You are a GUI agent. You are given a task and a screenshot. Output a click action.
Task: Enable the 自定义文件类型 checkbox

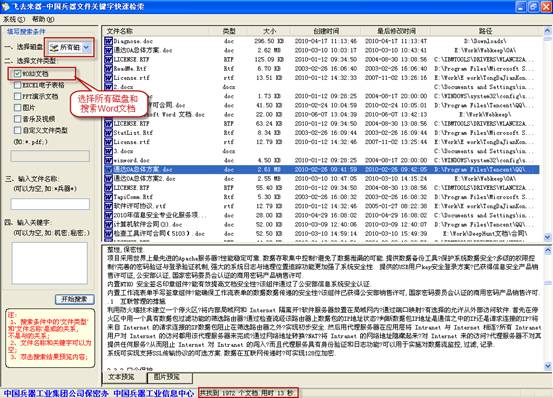pos(17,130)
